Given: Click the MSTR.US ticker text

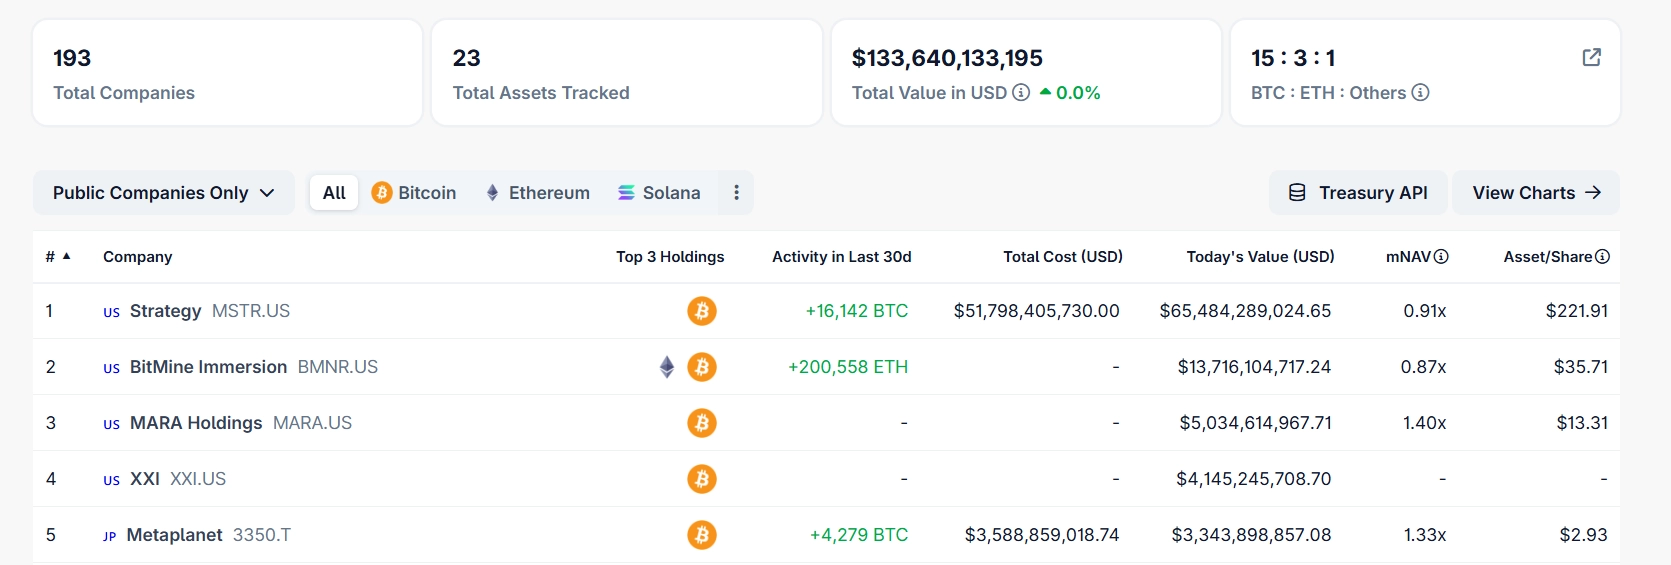Looking at the screenshot, I should point(251,311).
